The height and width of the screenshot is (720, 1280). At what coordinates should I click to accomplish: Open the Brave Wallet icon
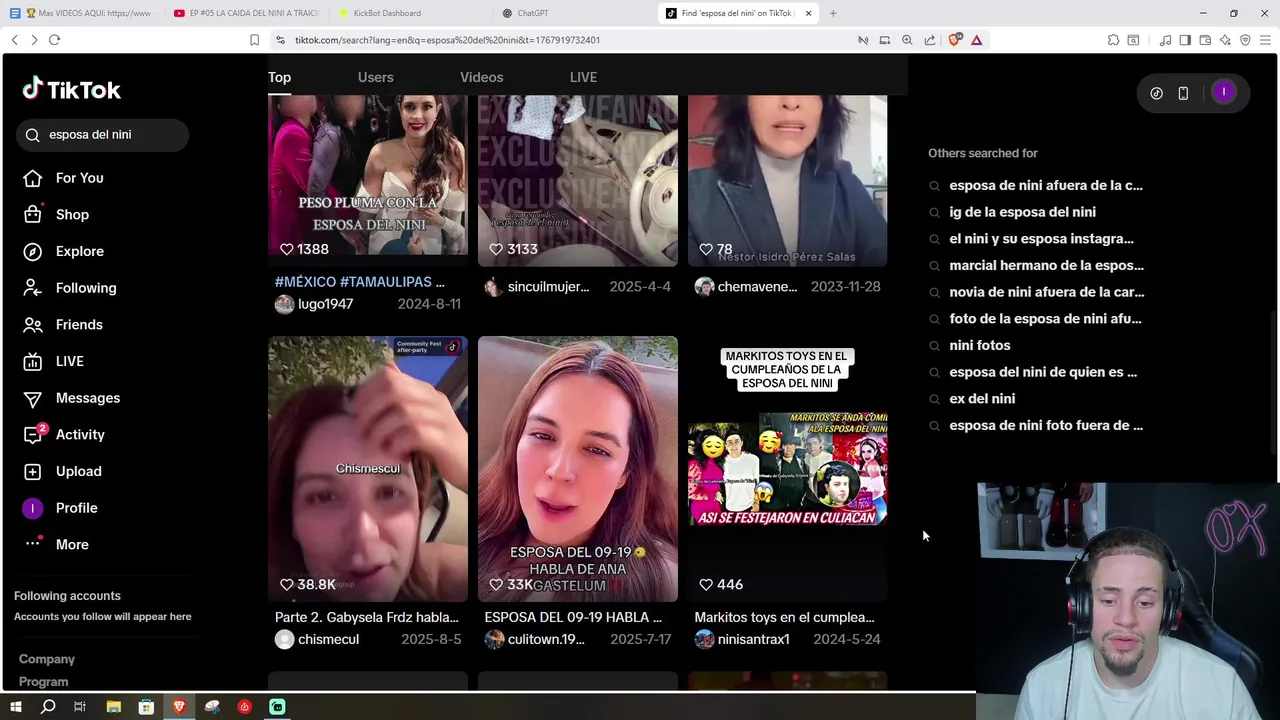[1205, 40]
